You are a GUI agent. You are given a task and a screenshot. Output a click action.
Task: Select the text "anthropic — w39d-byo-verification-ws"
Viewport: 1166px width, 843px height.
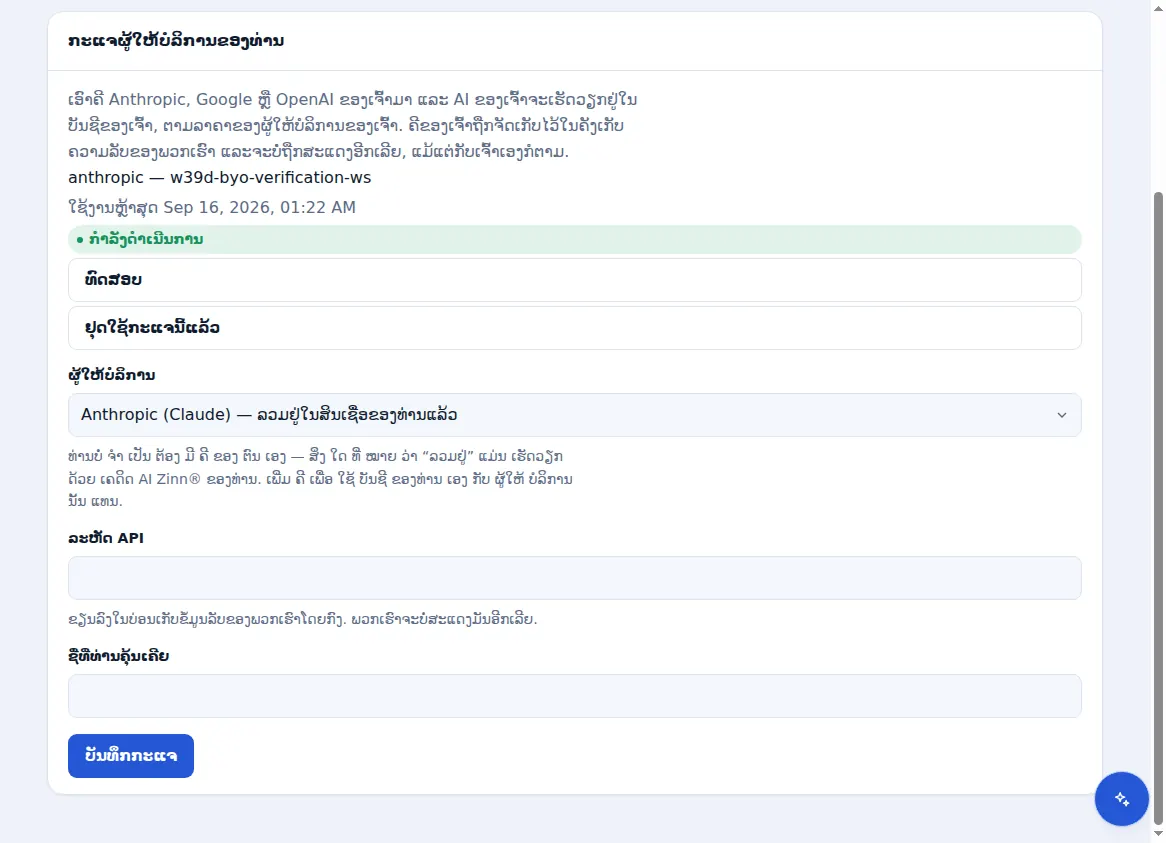point(219,178)
